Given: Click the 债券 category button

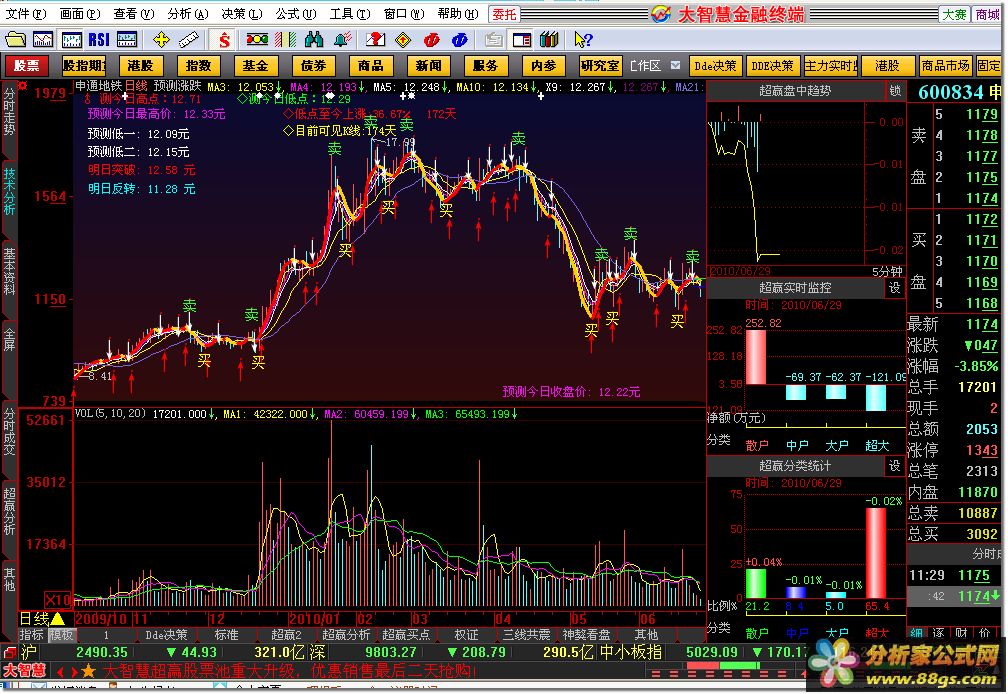Looking at the screenshot, I should tap(313, 66).
